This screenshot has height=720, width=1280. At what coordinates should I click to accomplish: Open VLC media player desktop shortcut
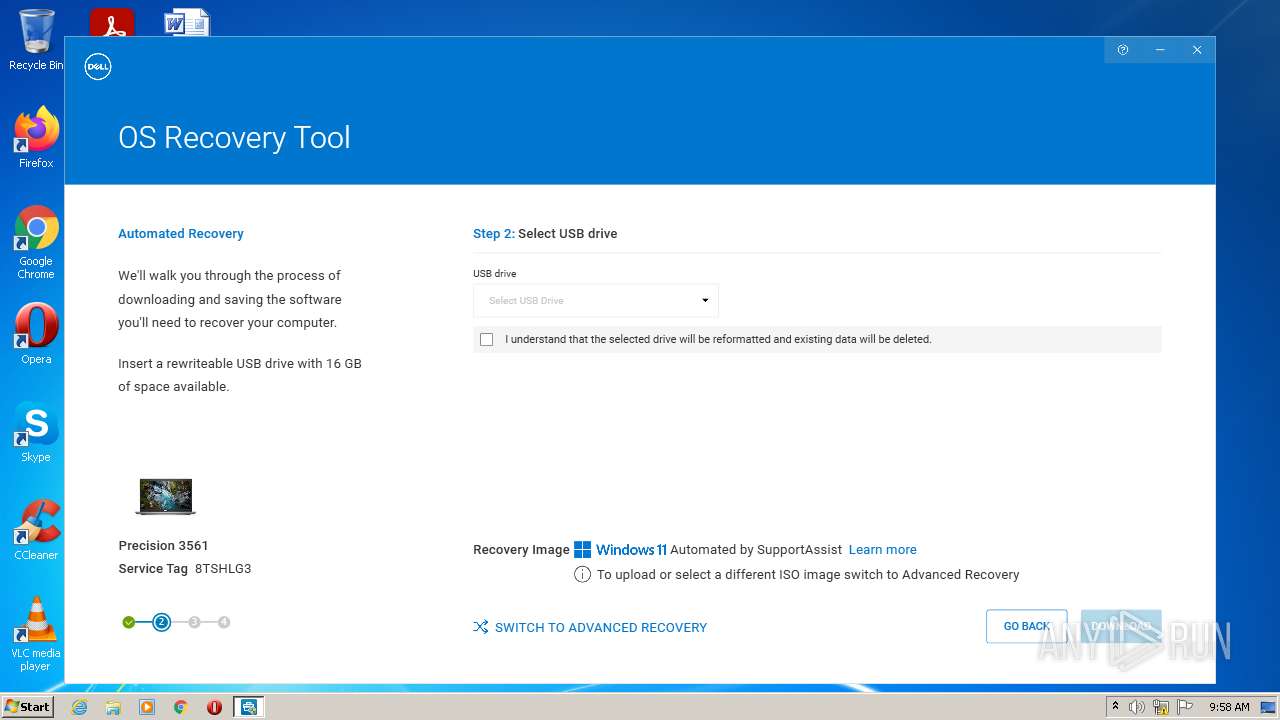[x=36, y=633]
